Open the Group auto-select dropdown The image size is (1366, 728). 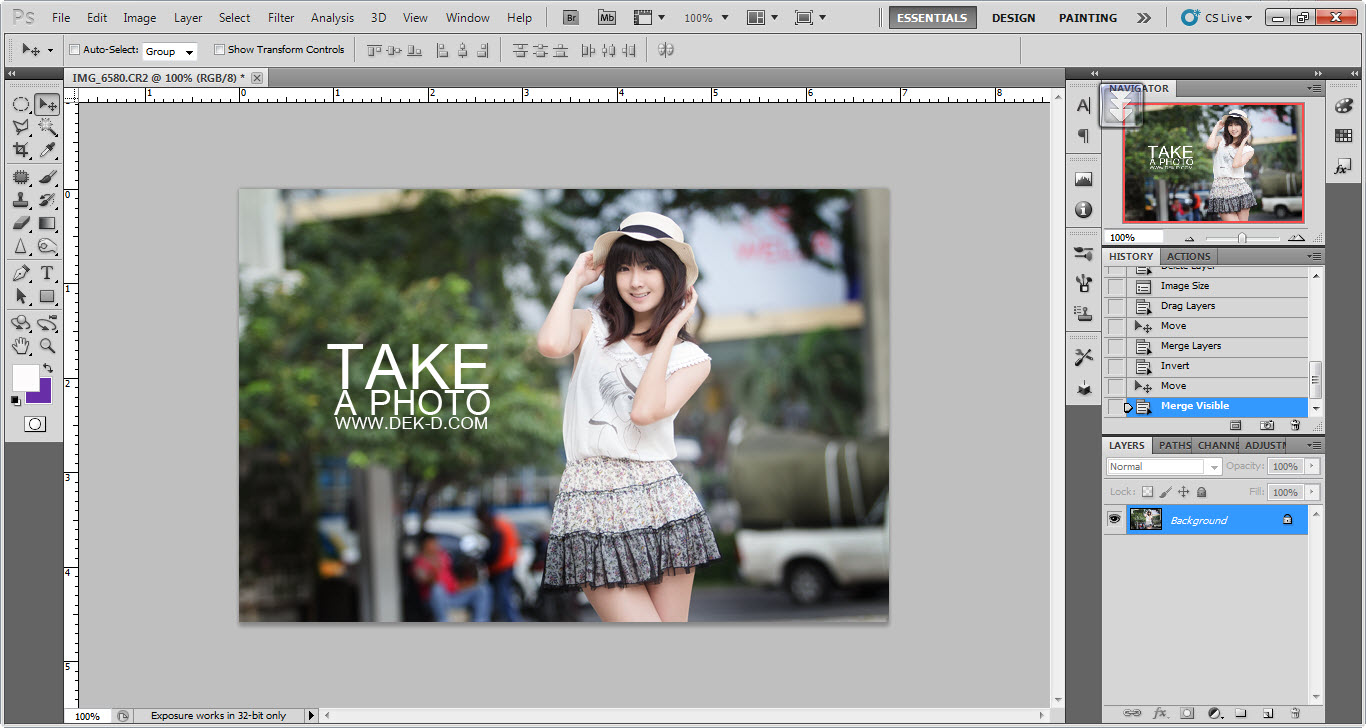coord(170,51)
